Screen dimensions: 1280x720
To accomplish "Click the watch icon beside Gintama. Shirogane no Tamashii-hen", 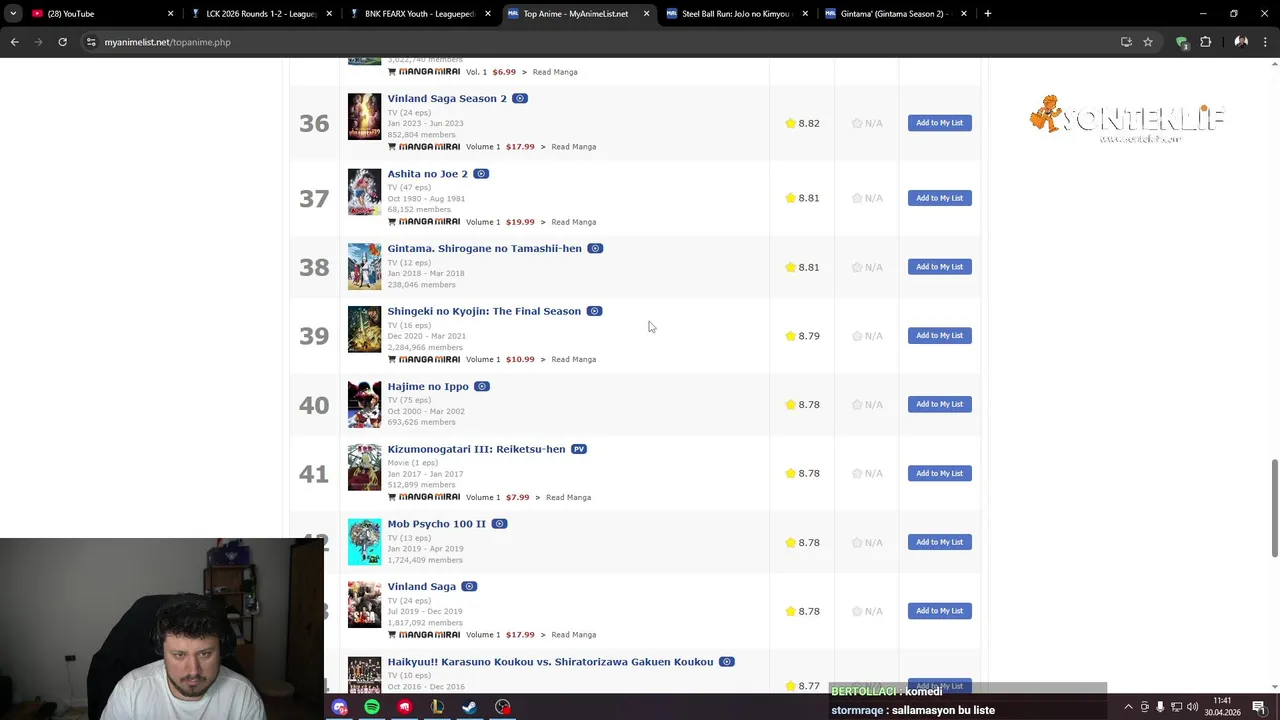I will 595,248.
